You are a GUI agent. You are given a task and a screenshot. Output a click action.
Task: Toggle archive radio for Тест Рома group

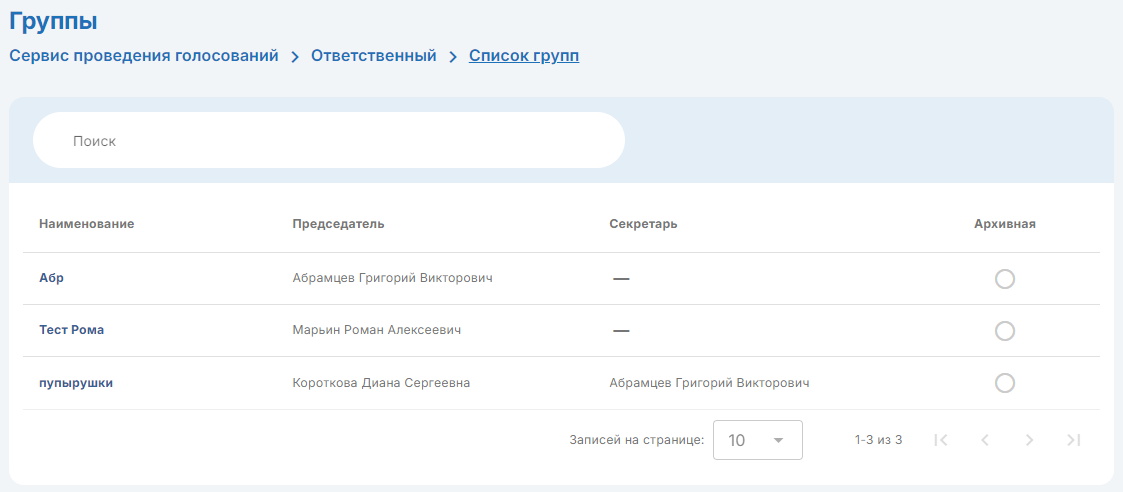pyautogui.click(x=1005, y=331)
